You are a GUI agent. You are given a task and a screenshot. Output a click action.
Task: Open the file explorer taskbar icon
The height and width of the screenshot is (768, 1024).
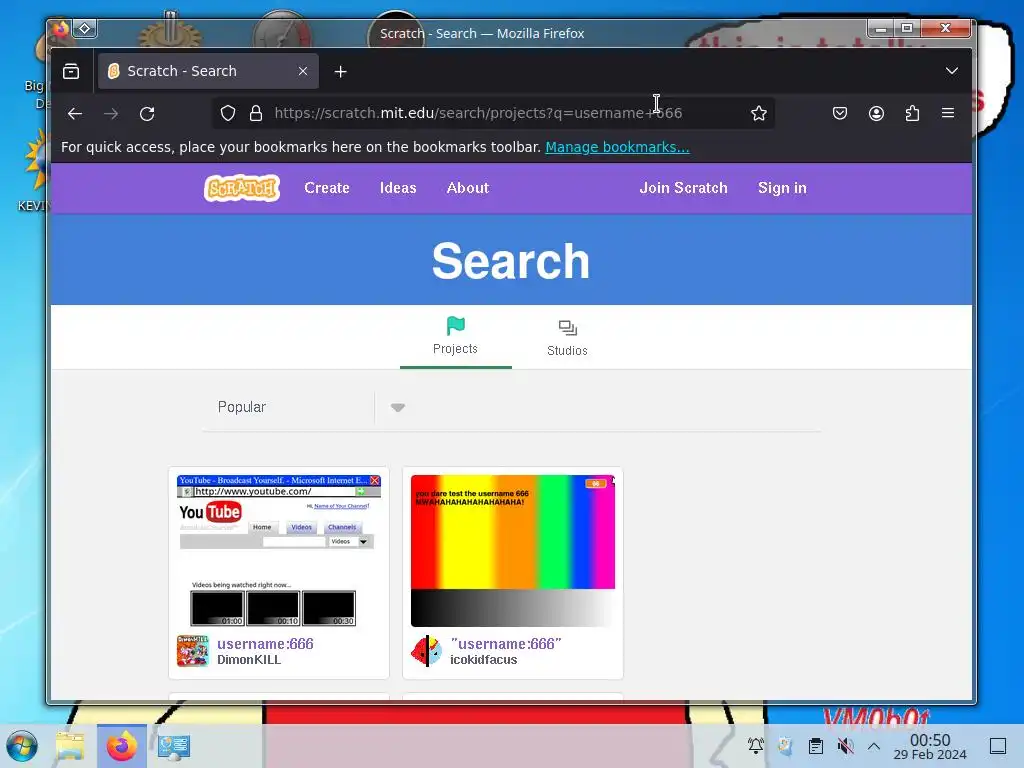point(70,746)
